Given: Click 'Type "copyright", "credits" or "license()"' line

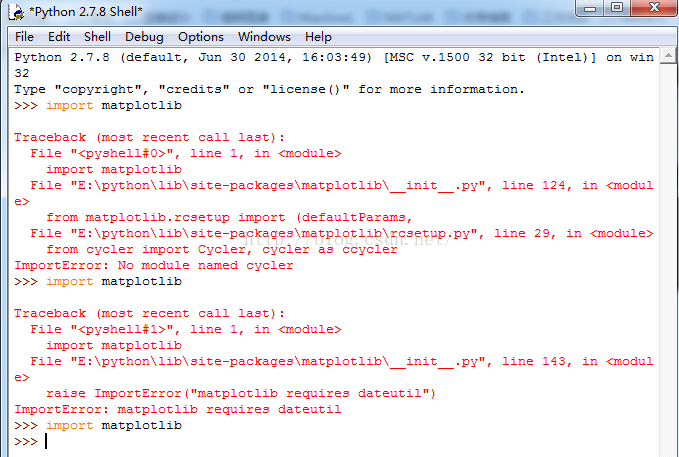Looking at the screenshot, I should (269, 89).
